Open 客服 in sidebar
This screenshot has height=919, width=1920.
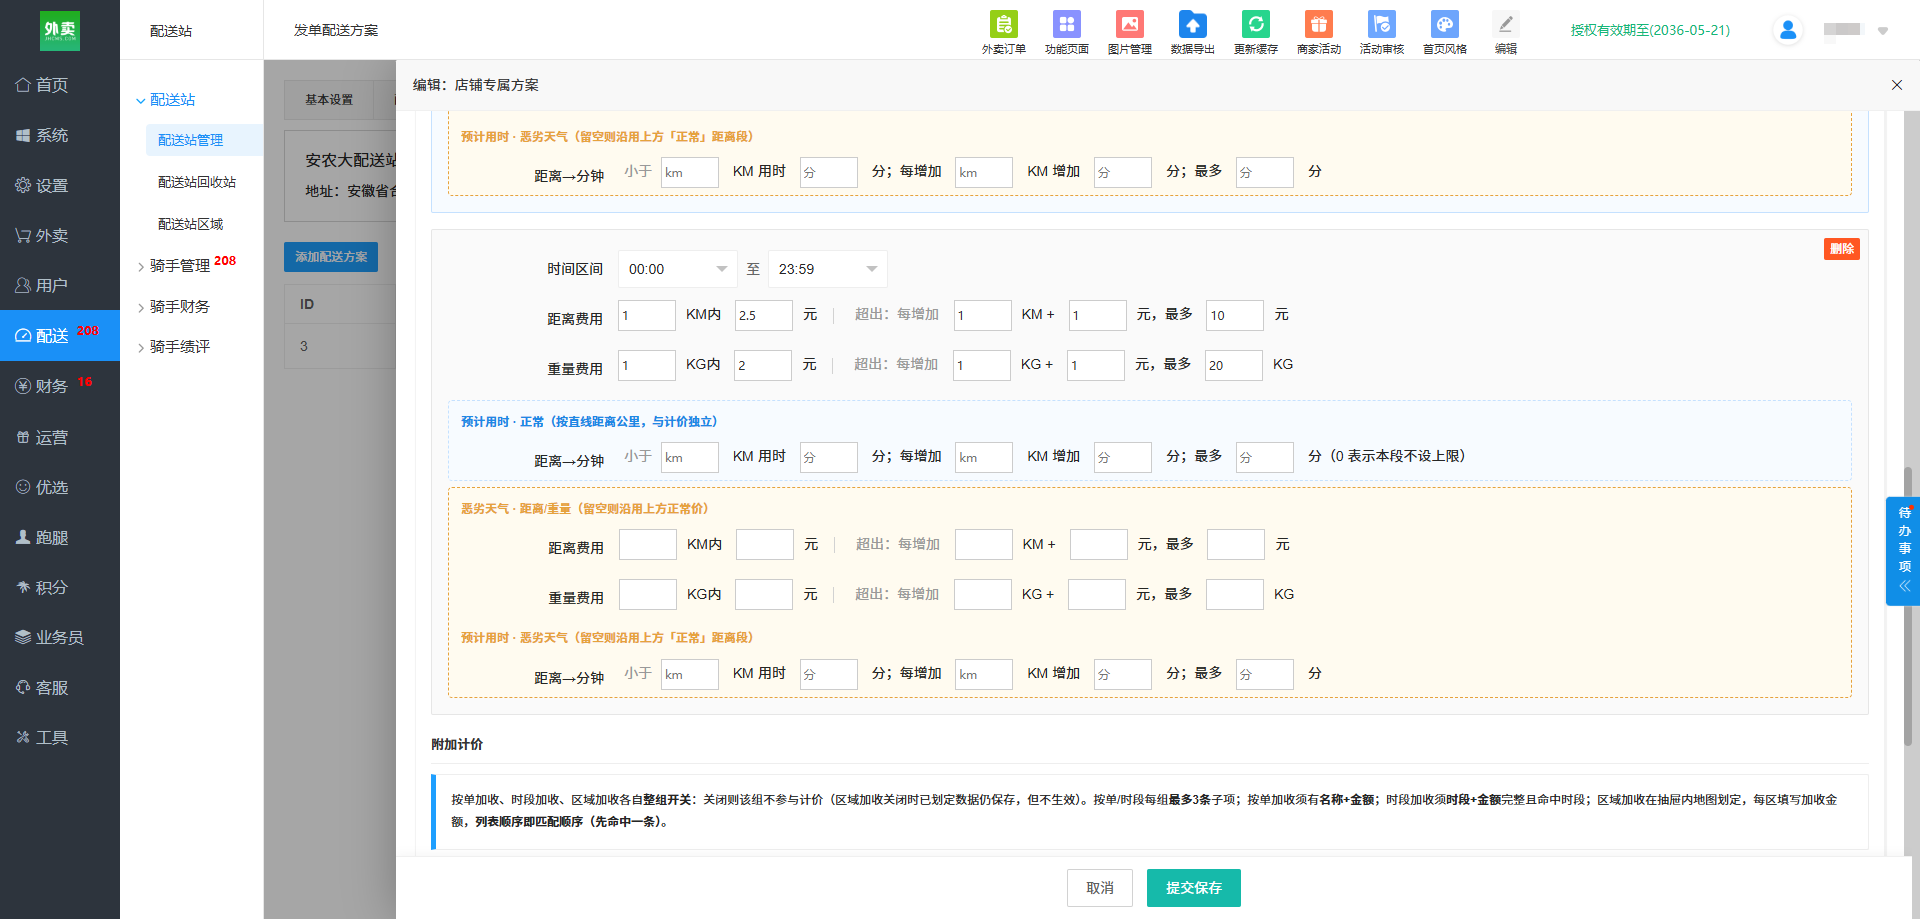[60, 687]
